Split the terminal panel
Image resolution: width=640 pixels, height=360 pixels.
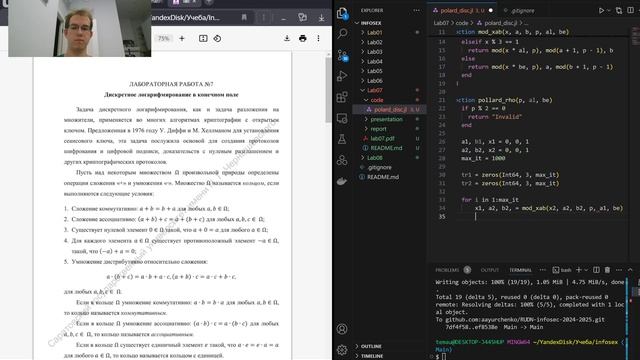coord(596,270)
